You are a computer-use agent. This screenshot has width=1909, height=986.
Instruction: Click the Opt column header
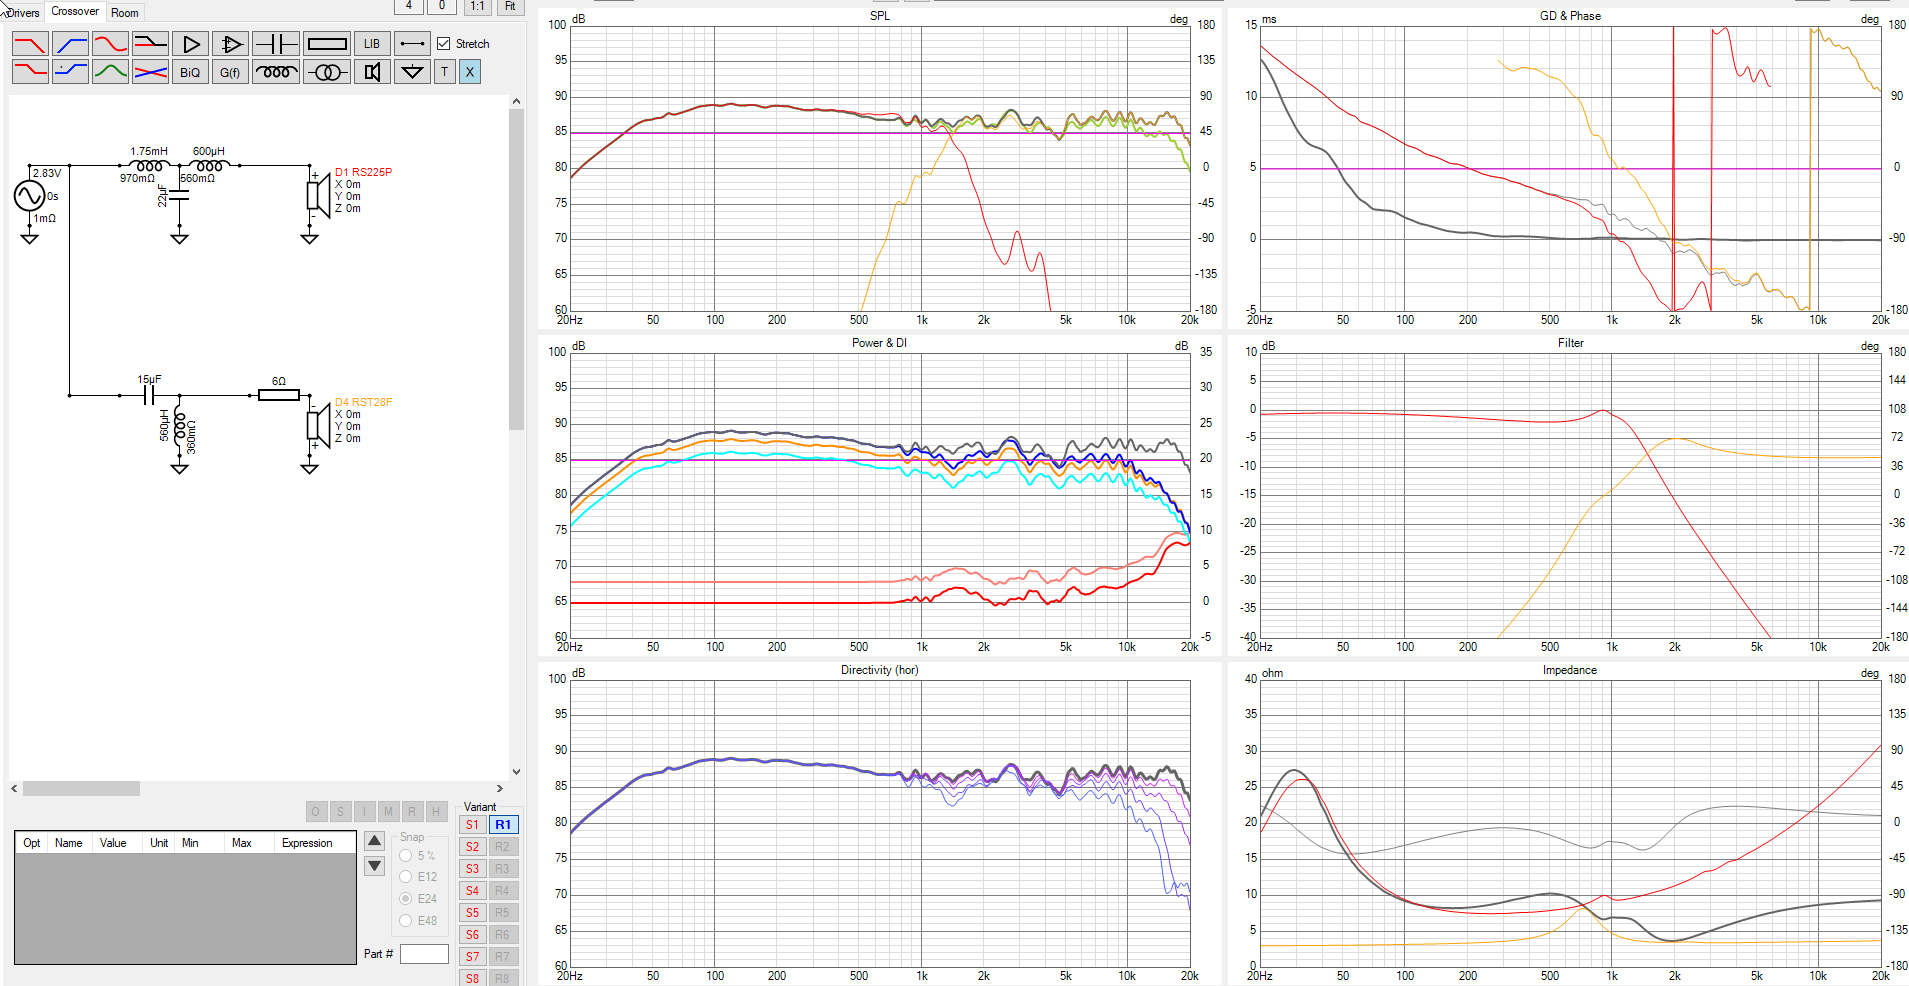click(x=32, y=843)
